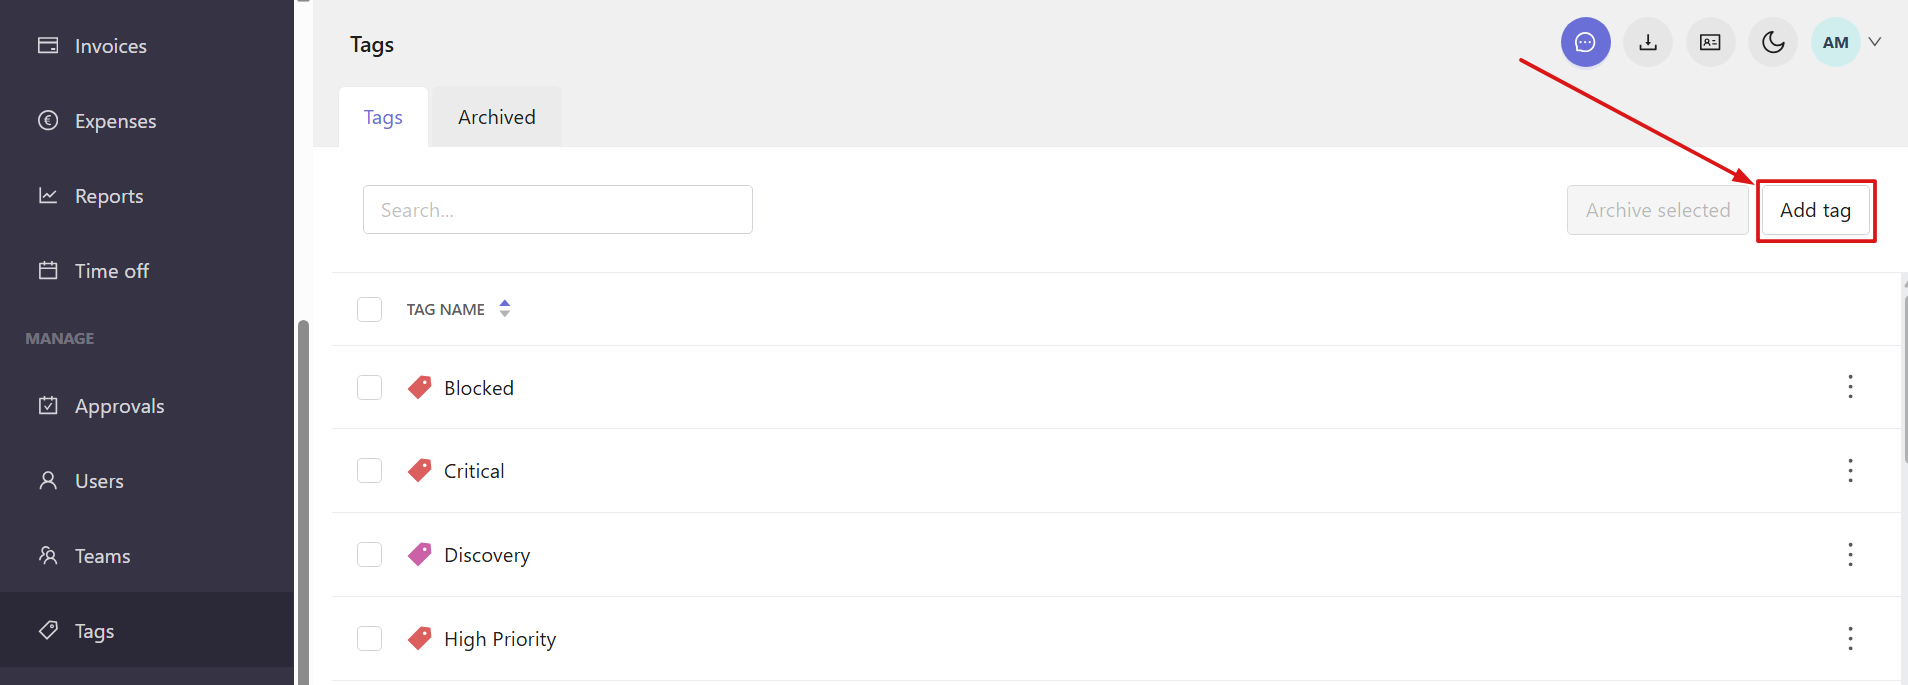Screen dimensions: 1908x685
Task: Sort by TAG NAME column arrows
Action: (505, 308)
